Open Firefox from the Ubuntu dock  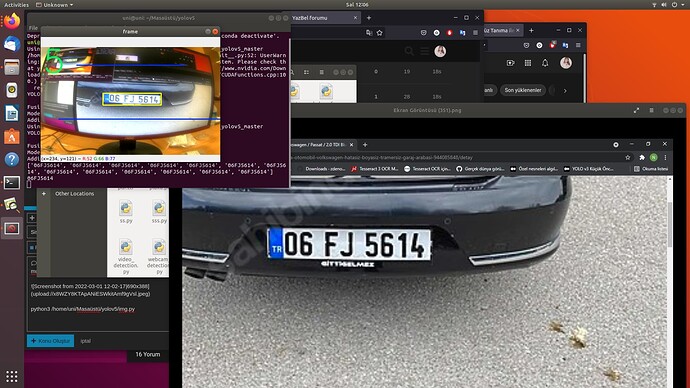12,21
